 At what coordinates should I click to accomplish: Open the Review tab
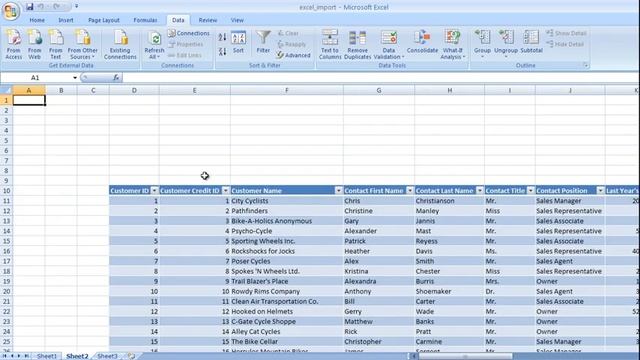pyautogui.click(x=208, y=20)
